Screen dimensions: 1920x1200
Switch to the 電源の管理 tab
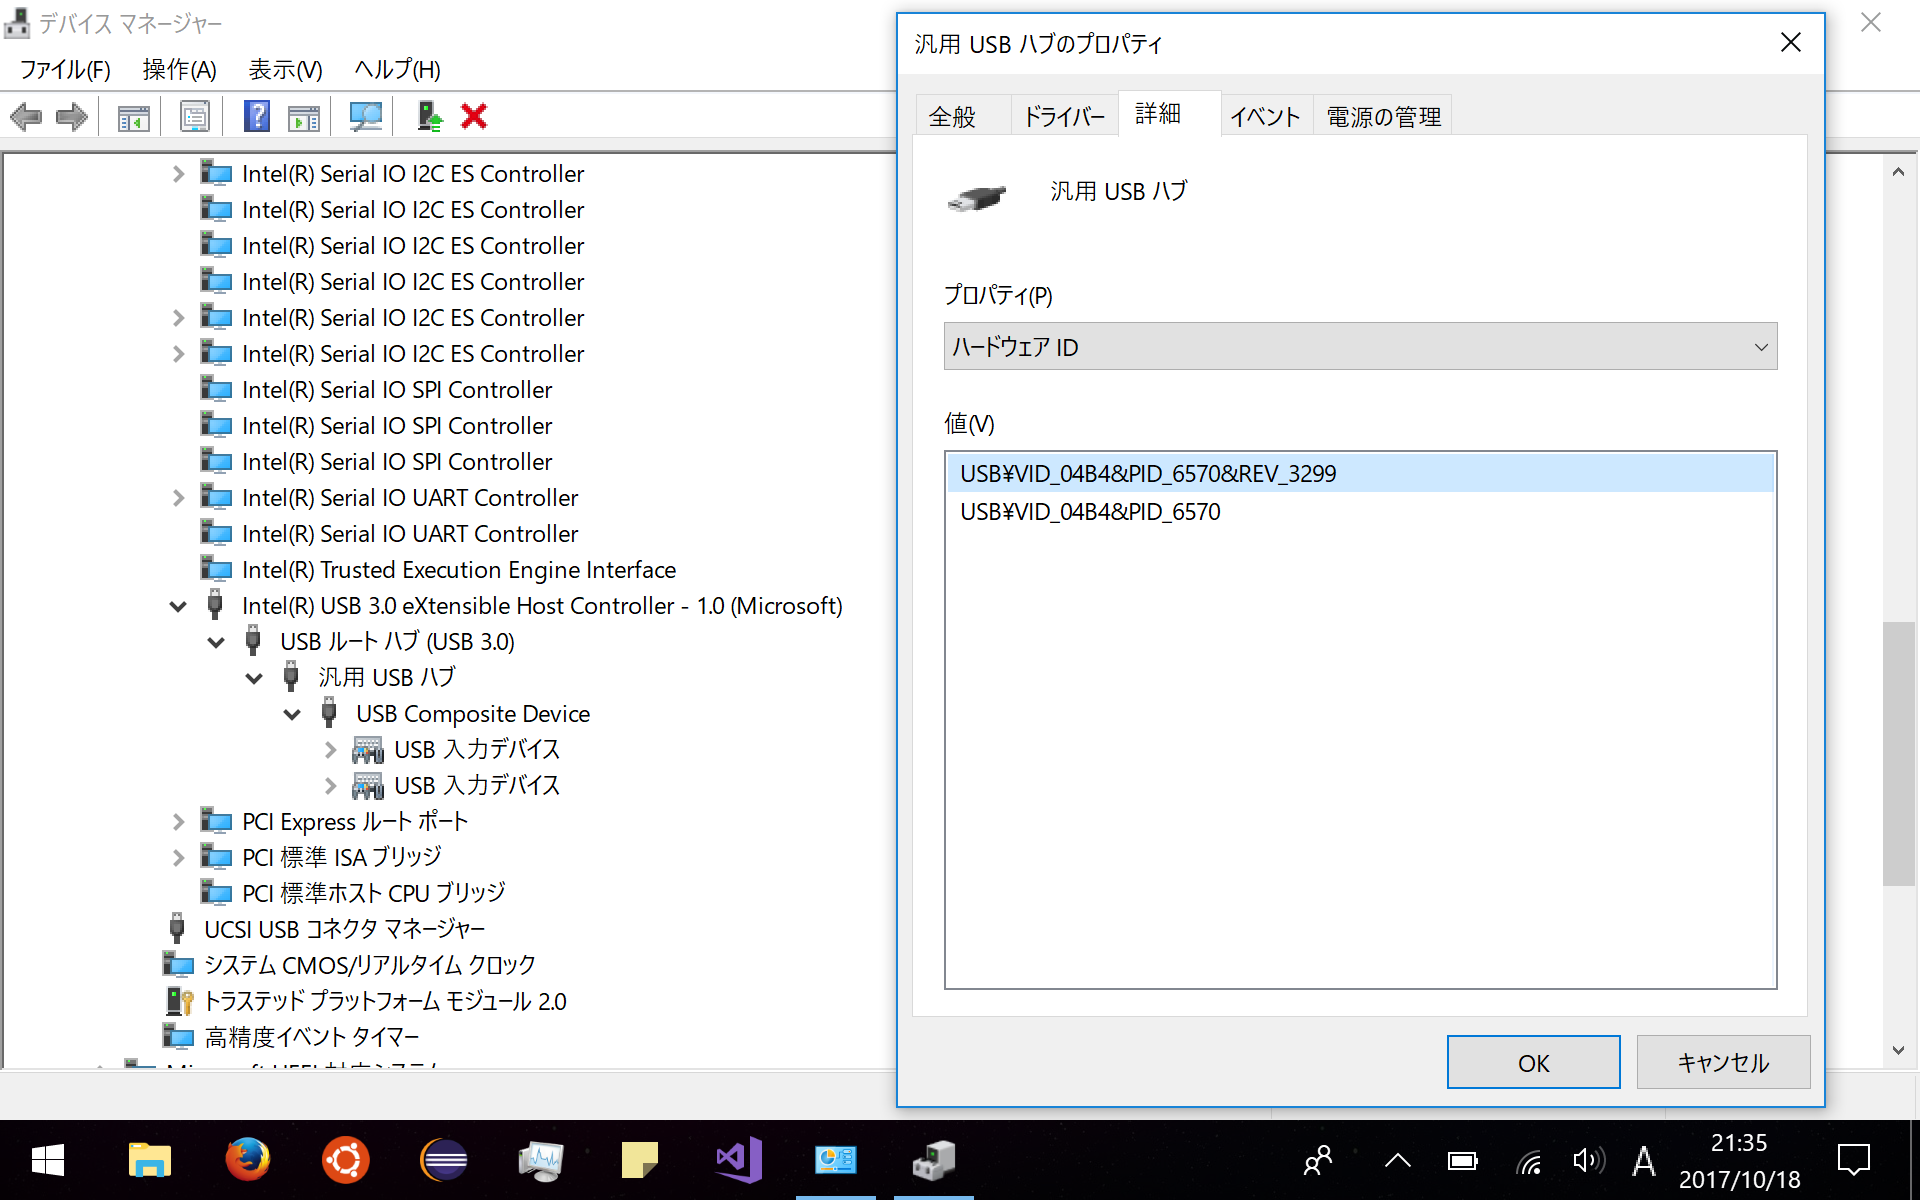pos(1383,117)
